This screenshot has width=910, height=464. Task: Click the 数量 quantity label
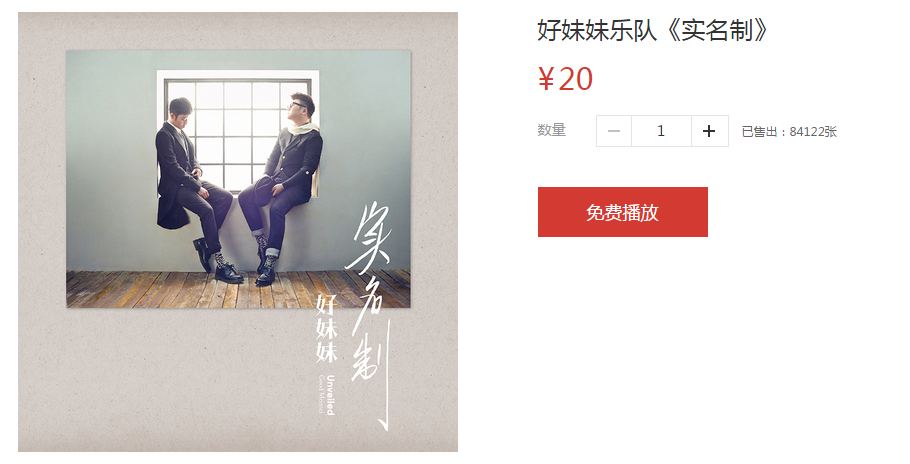point(551,130)
